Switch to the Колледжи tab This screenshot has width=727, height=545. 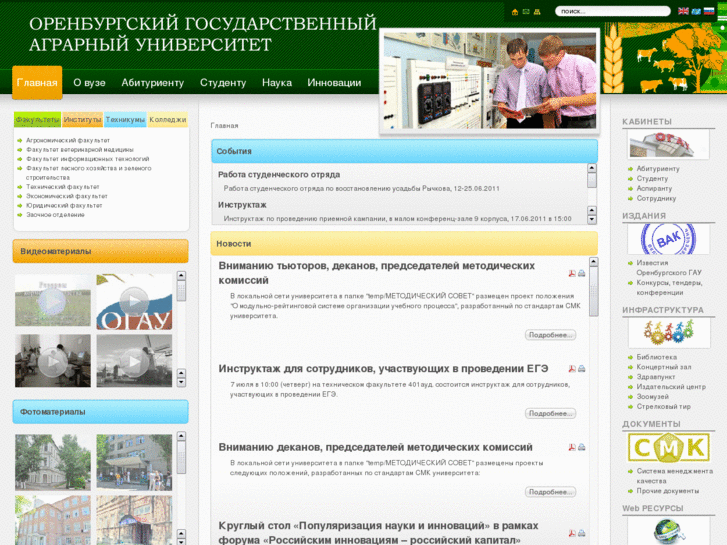pos(168,120)
